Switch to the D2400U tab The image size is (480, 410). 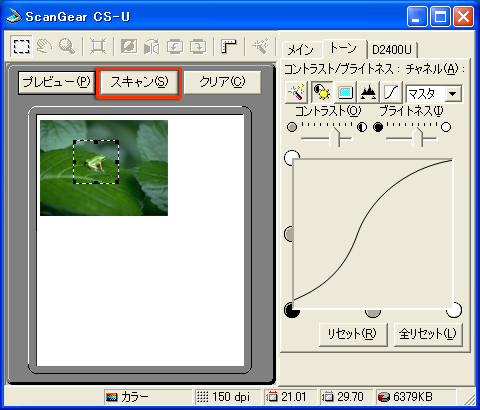click(391, 50)
